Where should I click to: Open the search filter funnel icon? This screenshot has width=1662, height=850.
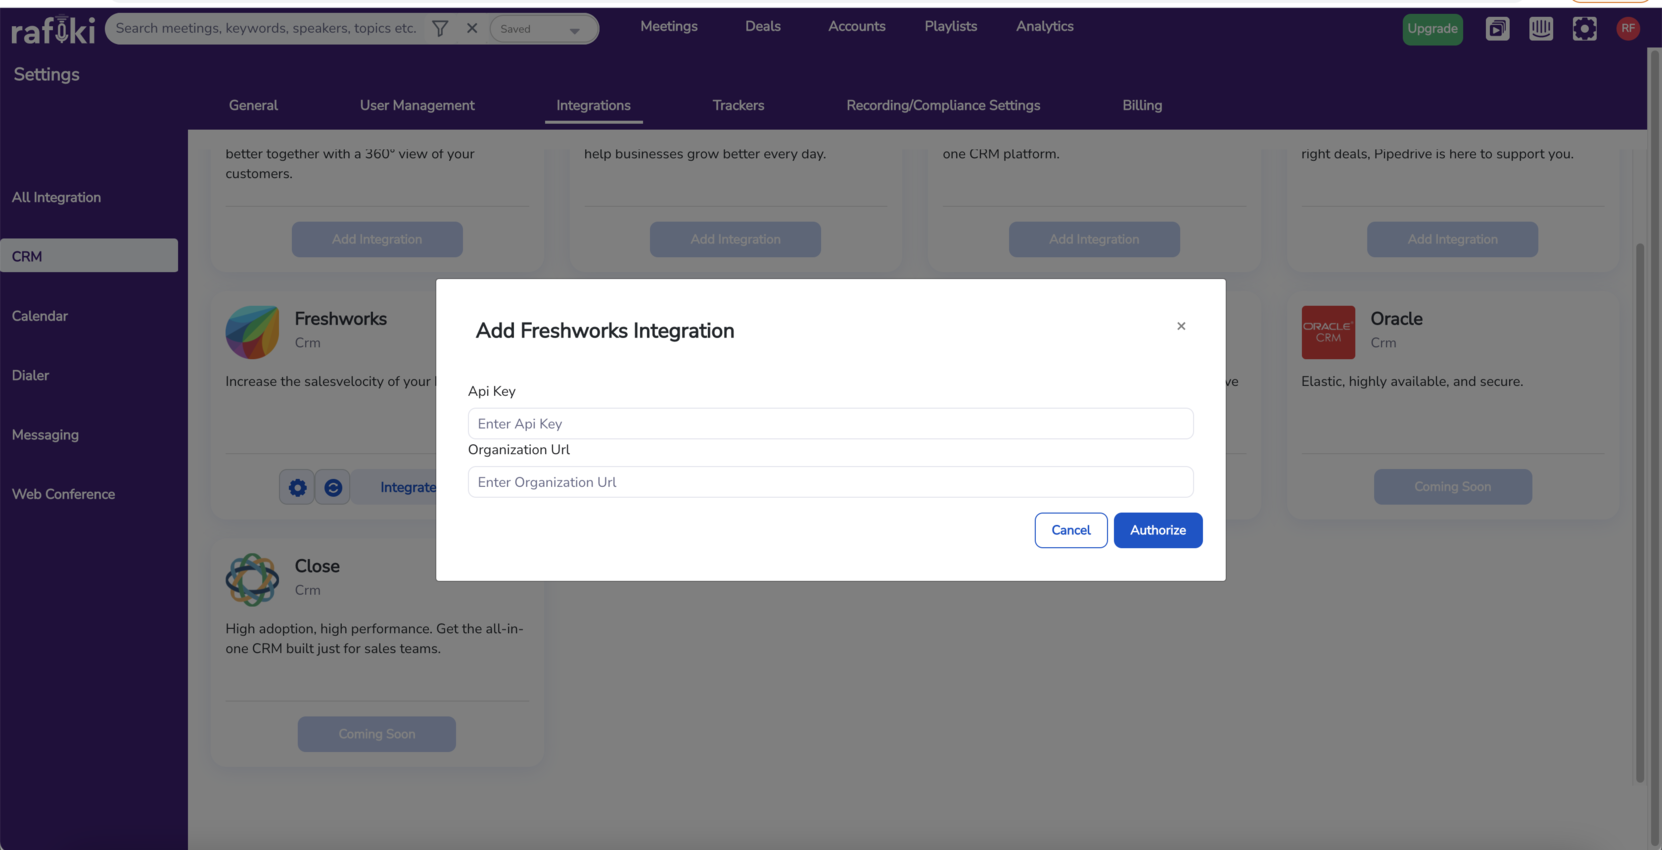(440, 28)
